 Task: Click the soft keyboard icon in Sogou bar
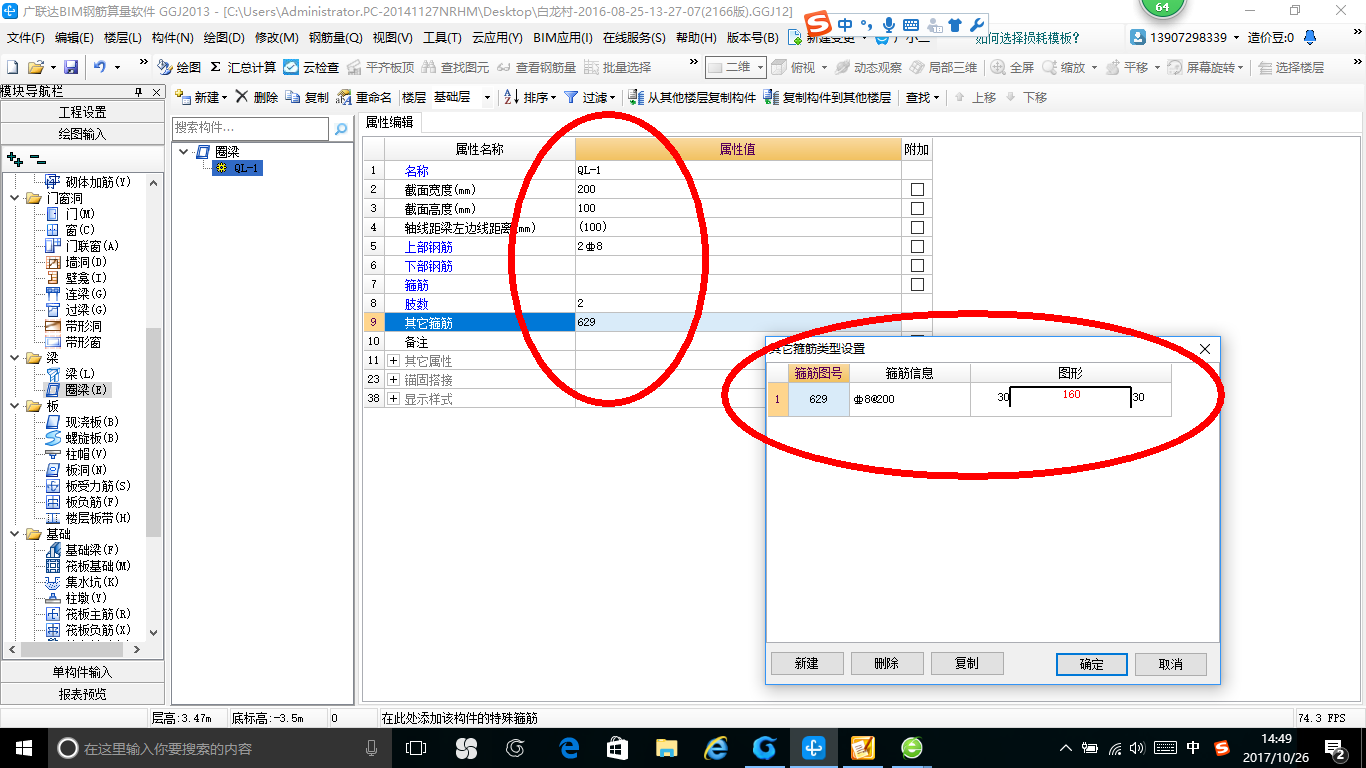(x=911, y=25)
